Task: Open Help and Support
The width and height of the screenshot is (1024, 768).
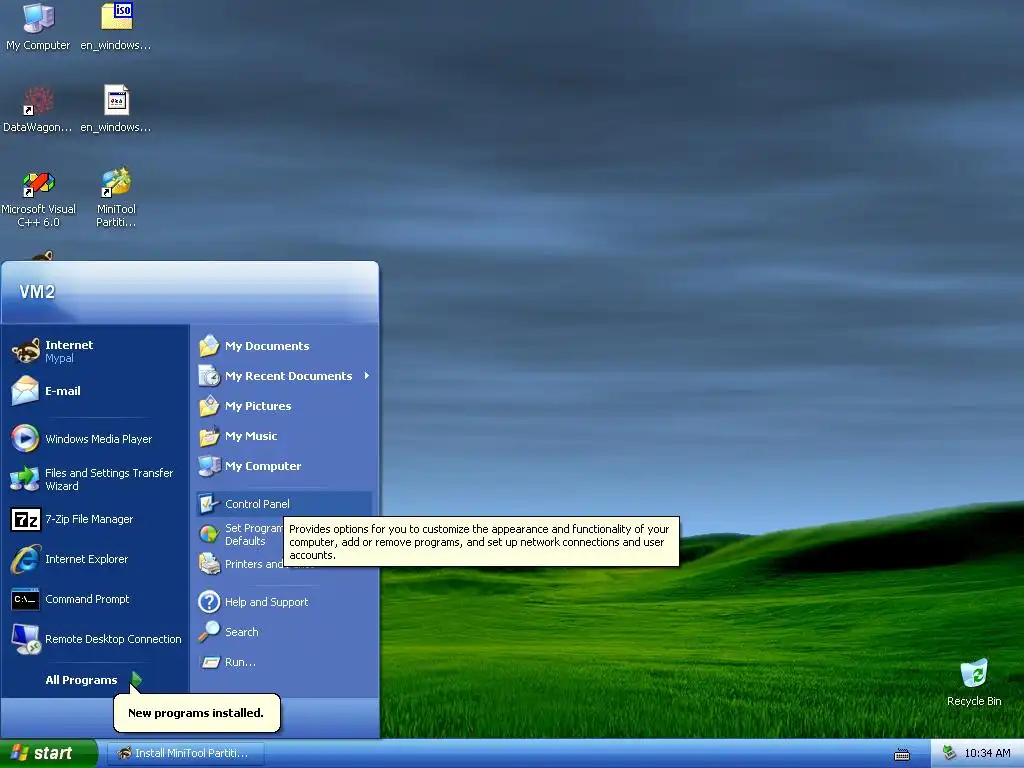Action: pos(284,601)
